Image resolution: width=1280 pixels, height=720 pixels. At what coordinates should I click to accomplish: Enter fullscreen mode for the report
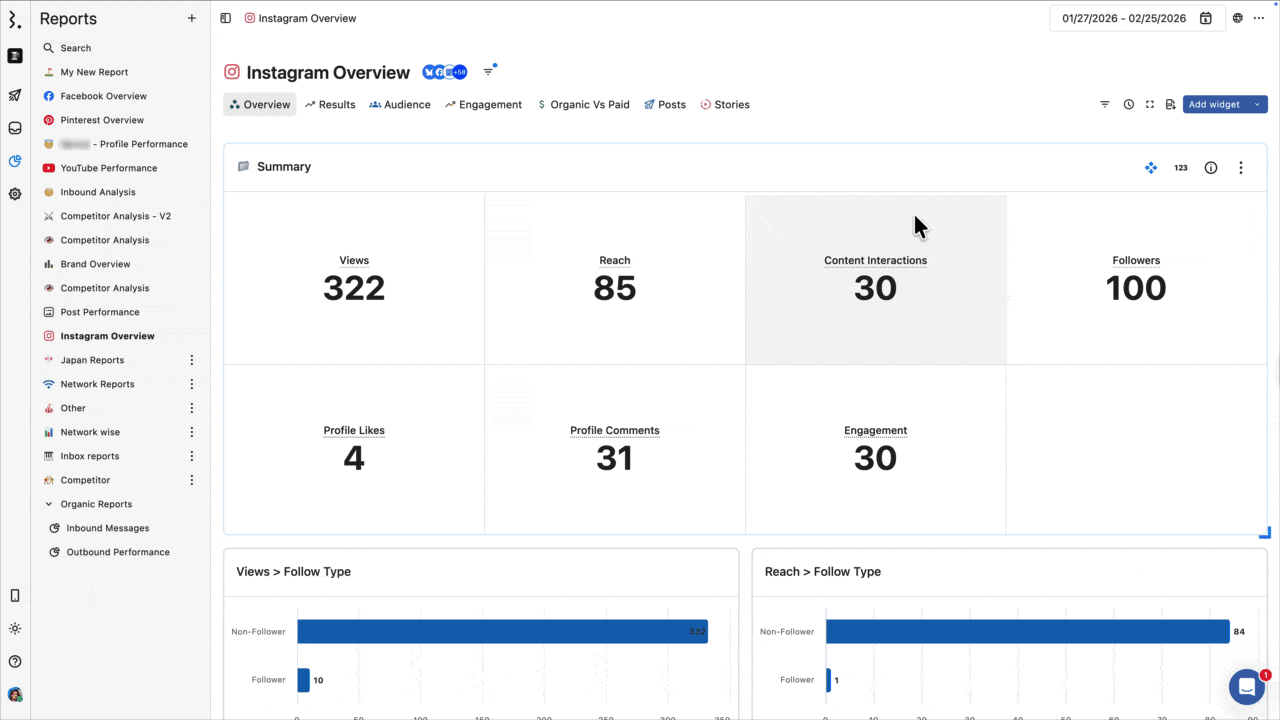[1150, 105]
